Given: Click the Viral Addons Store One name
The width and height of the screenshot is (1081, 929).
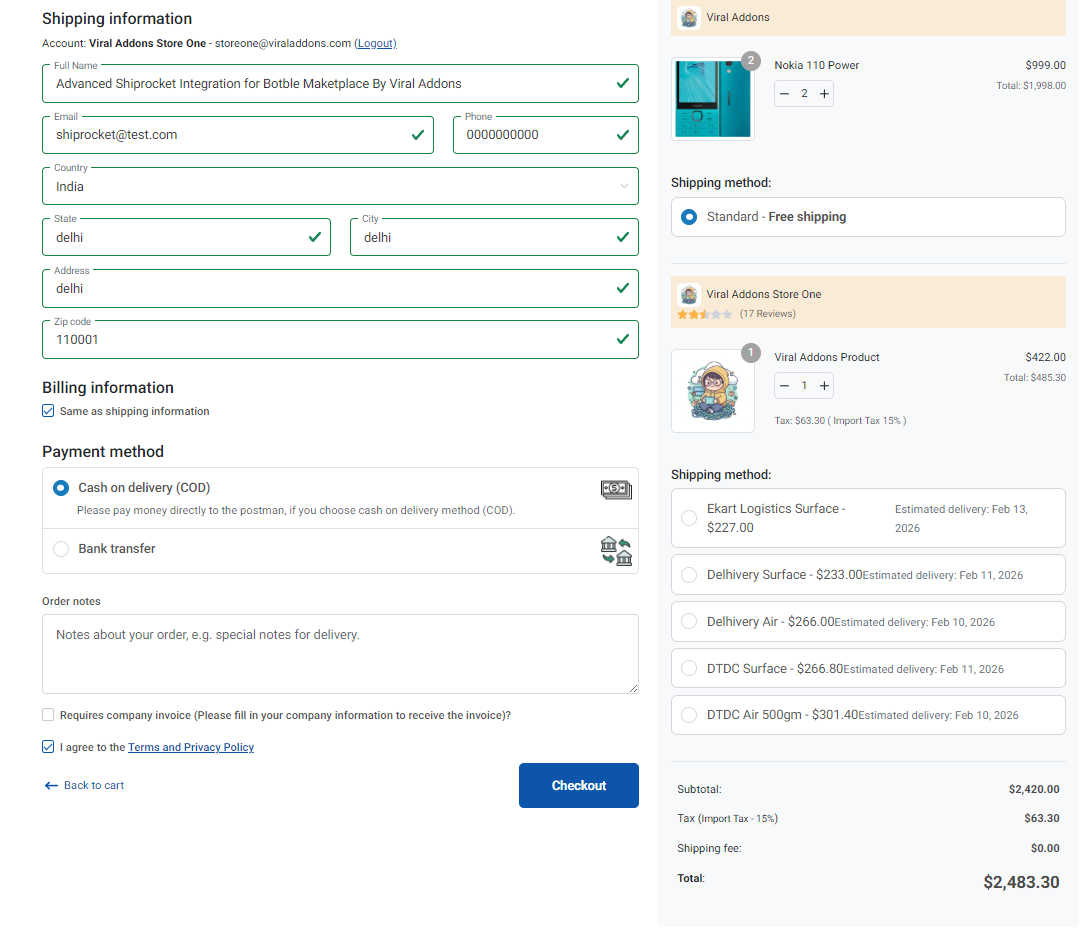Looking at the screenshot, I should coord(765,295).
